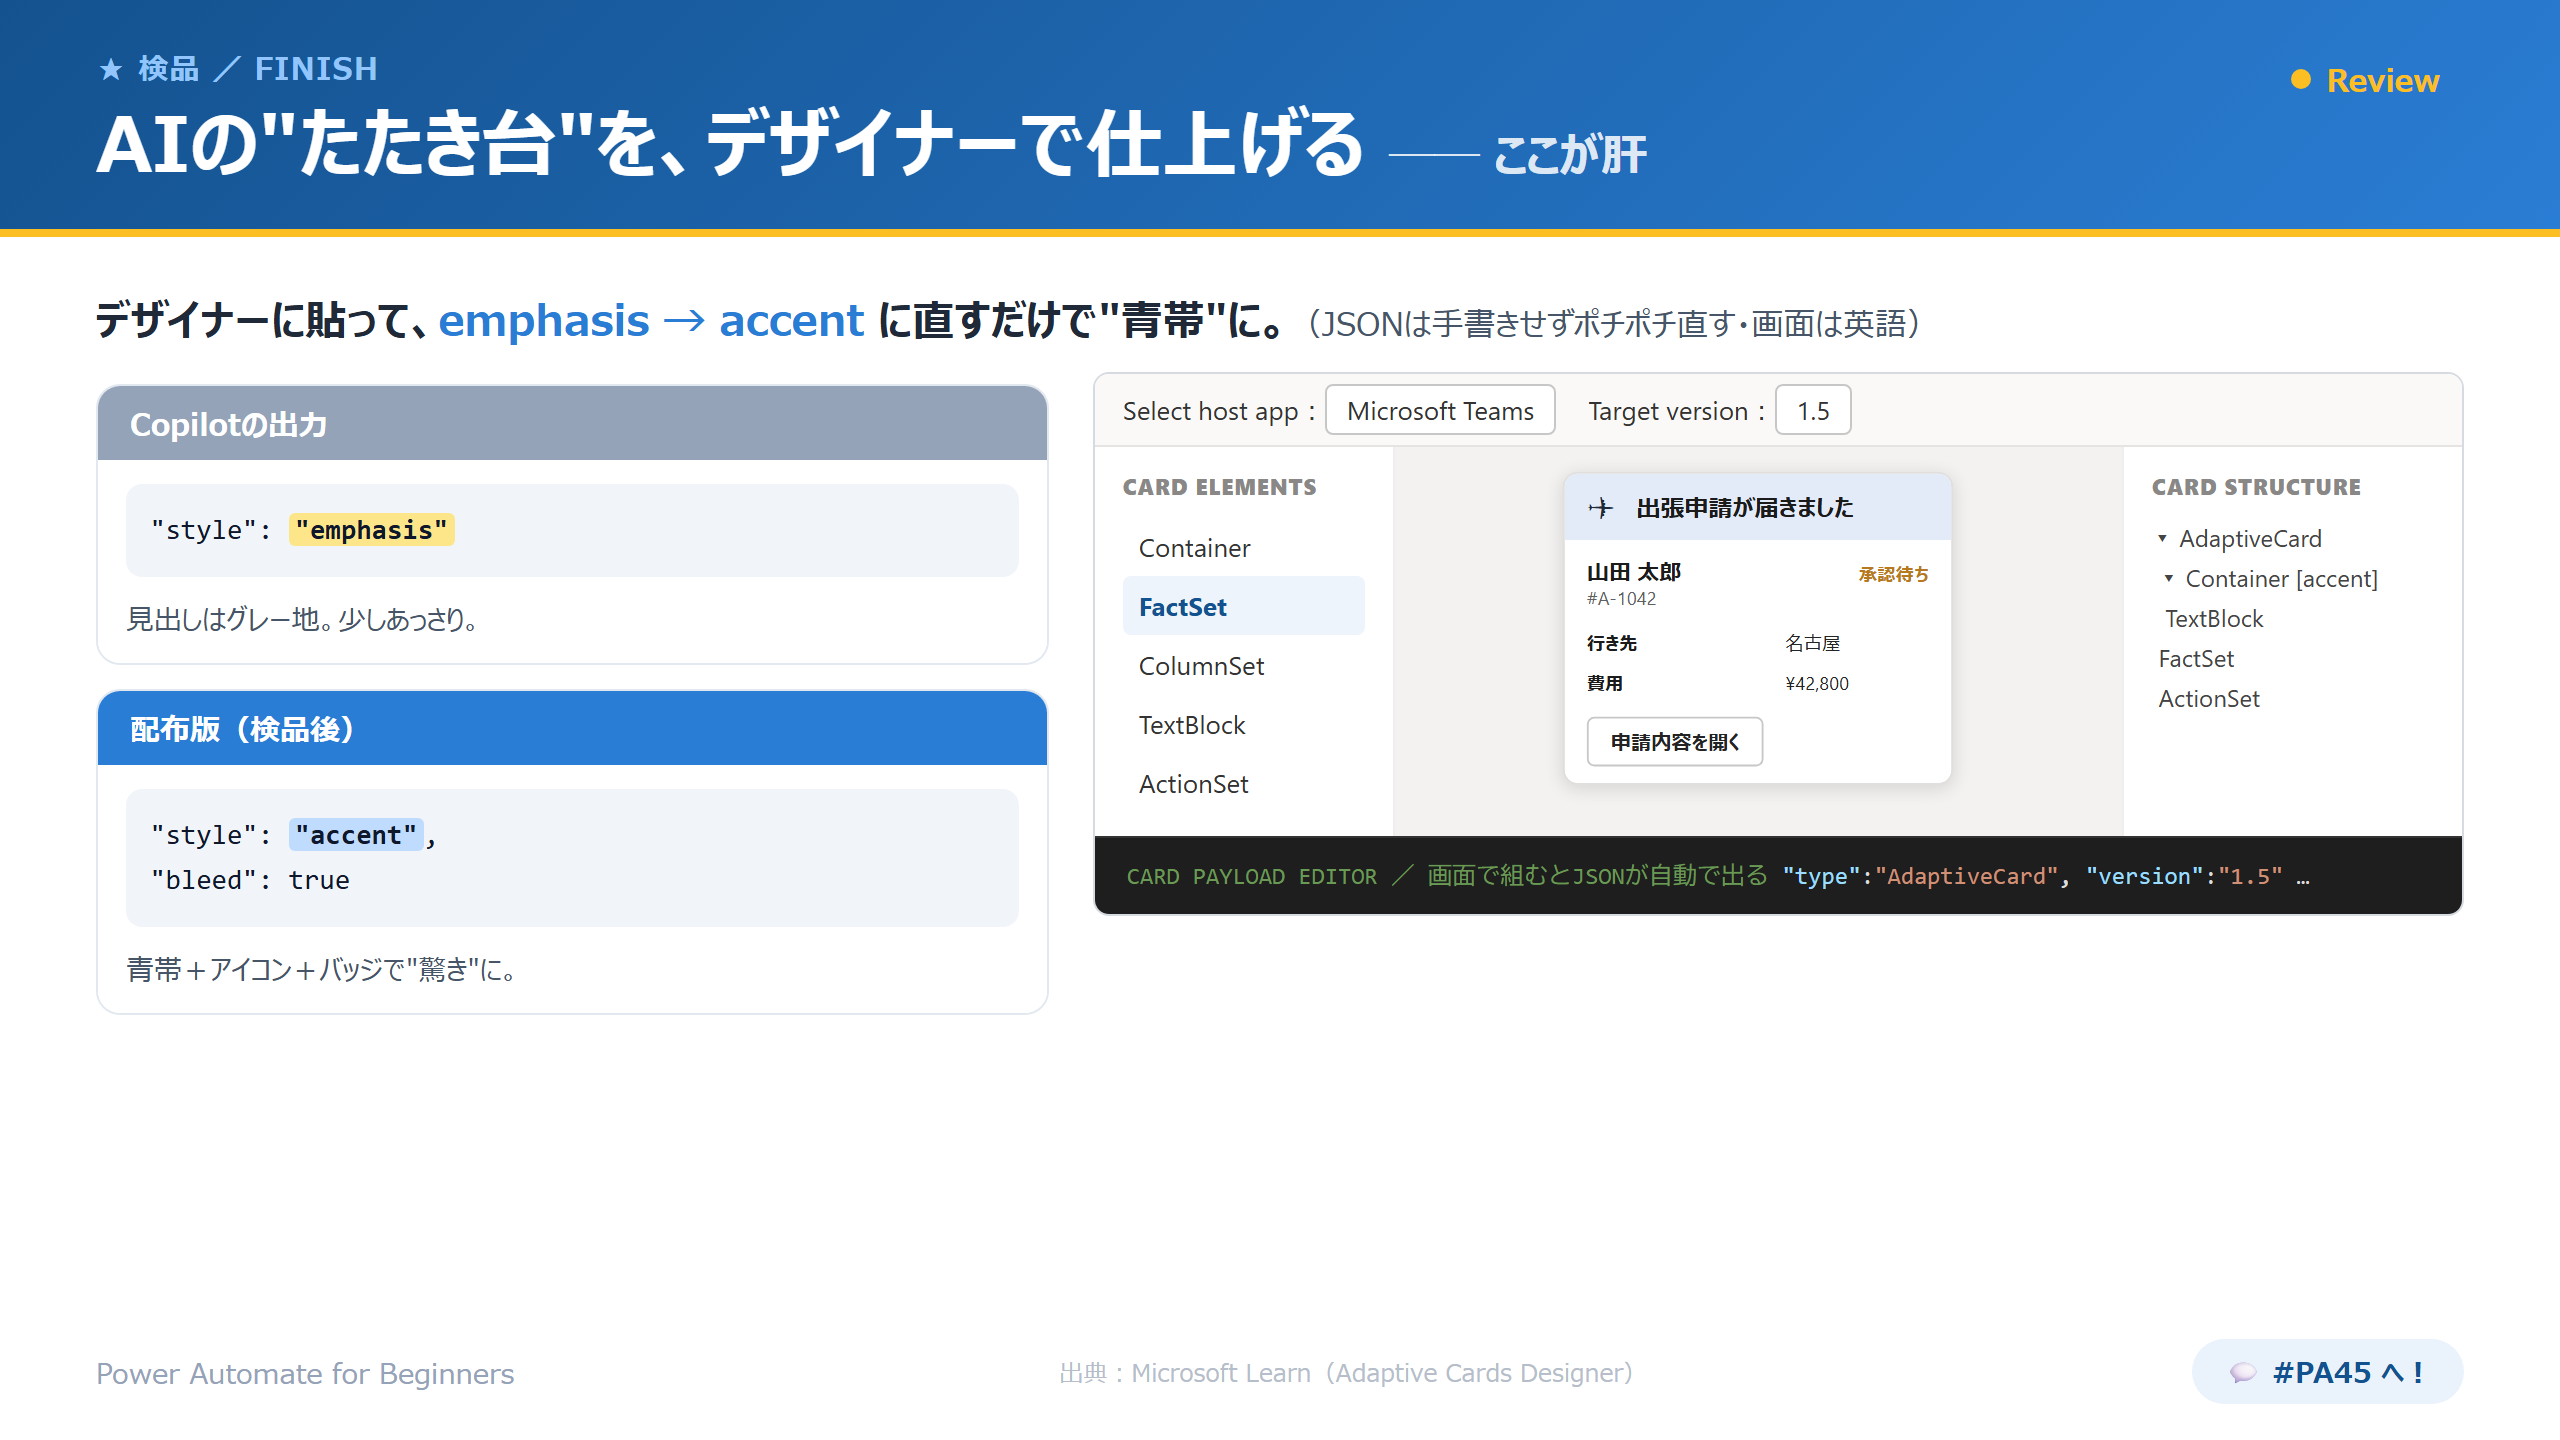2560x1440 pixels.
Task: Select FactSet in Card Structure tree
Action: (2196, 659)
